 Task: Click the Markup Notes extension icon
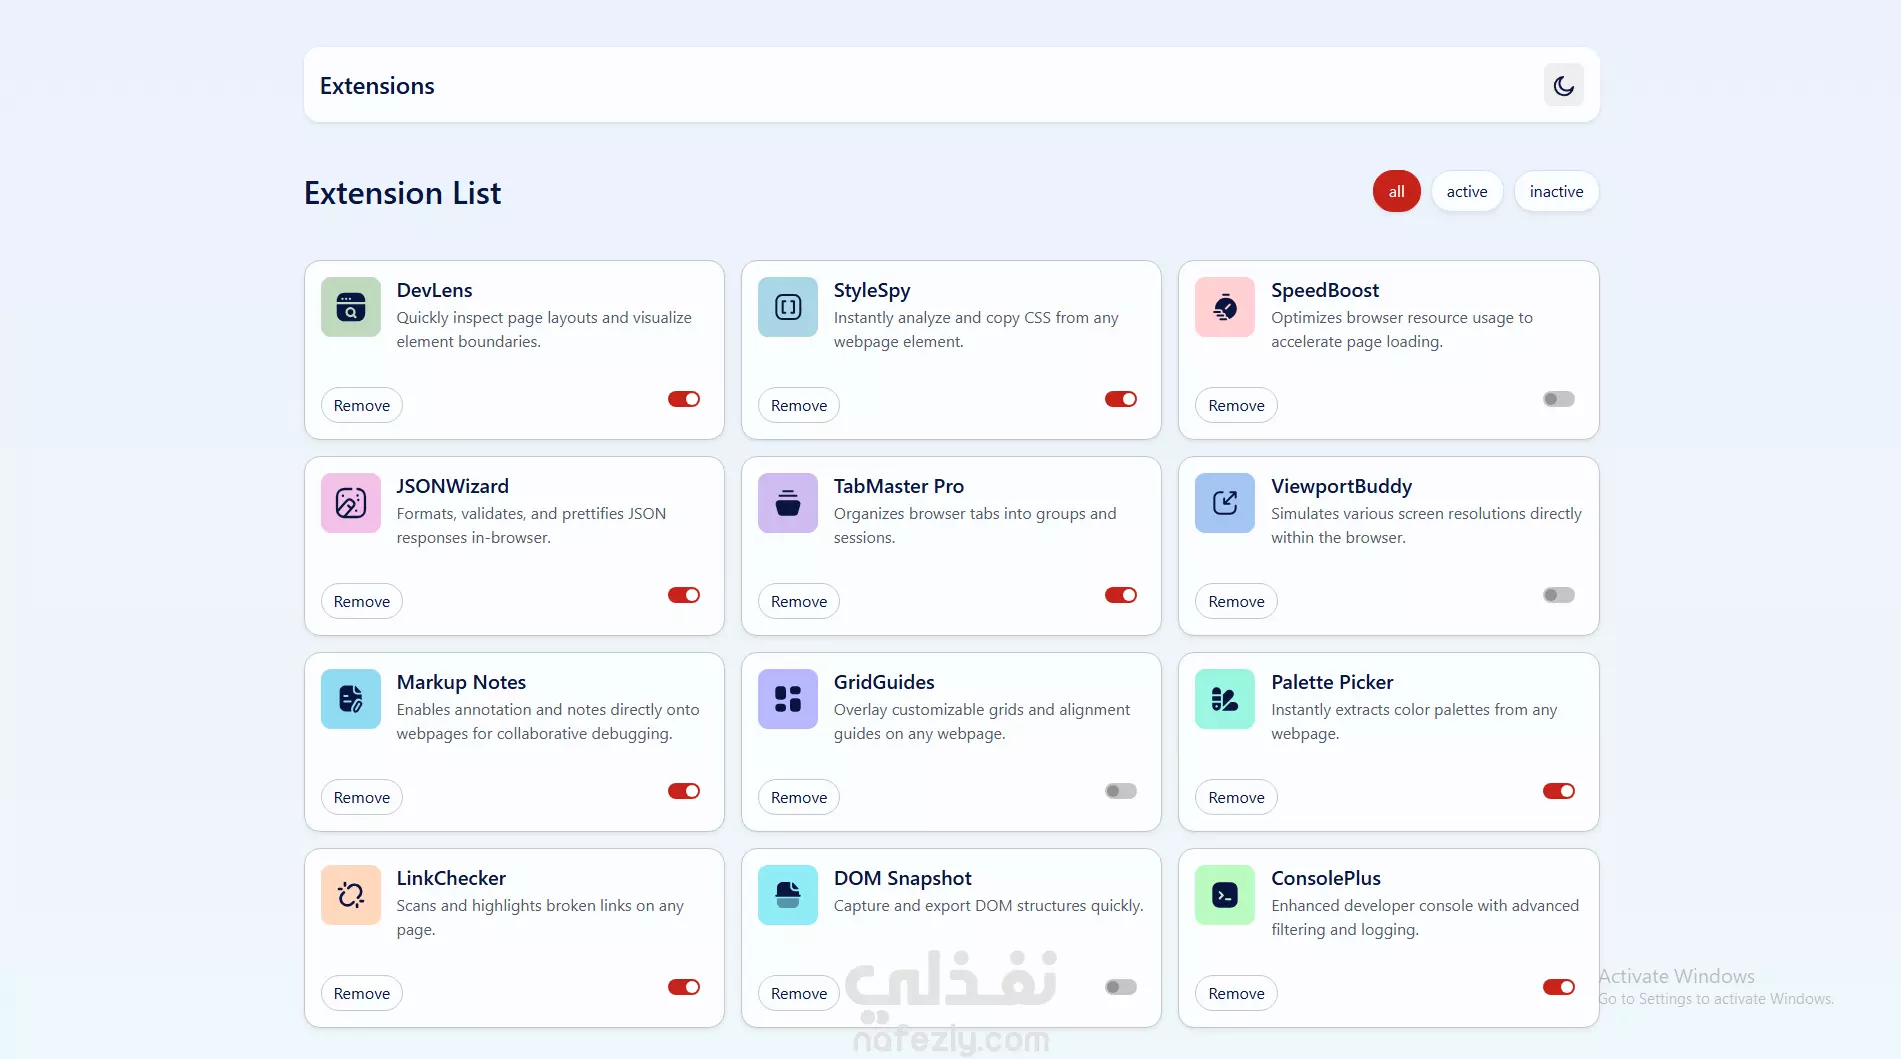click(x=351, y=699)
